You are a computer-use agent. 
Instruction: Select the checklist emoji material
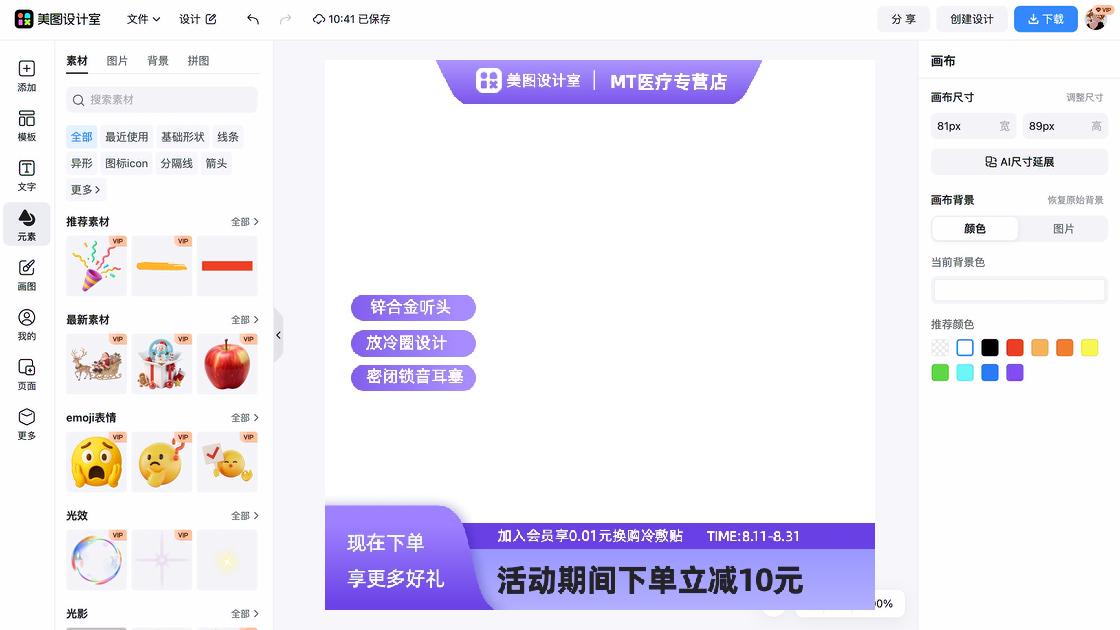point(227,461)
